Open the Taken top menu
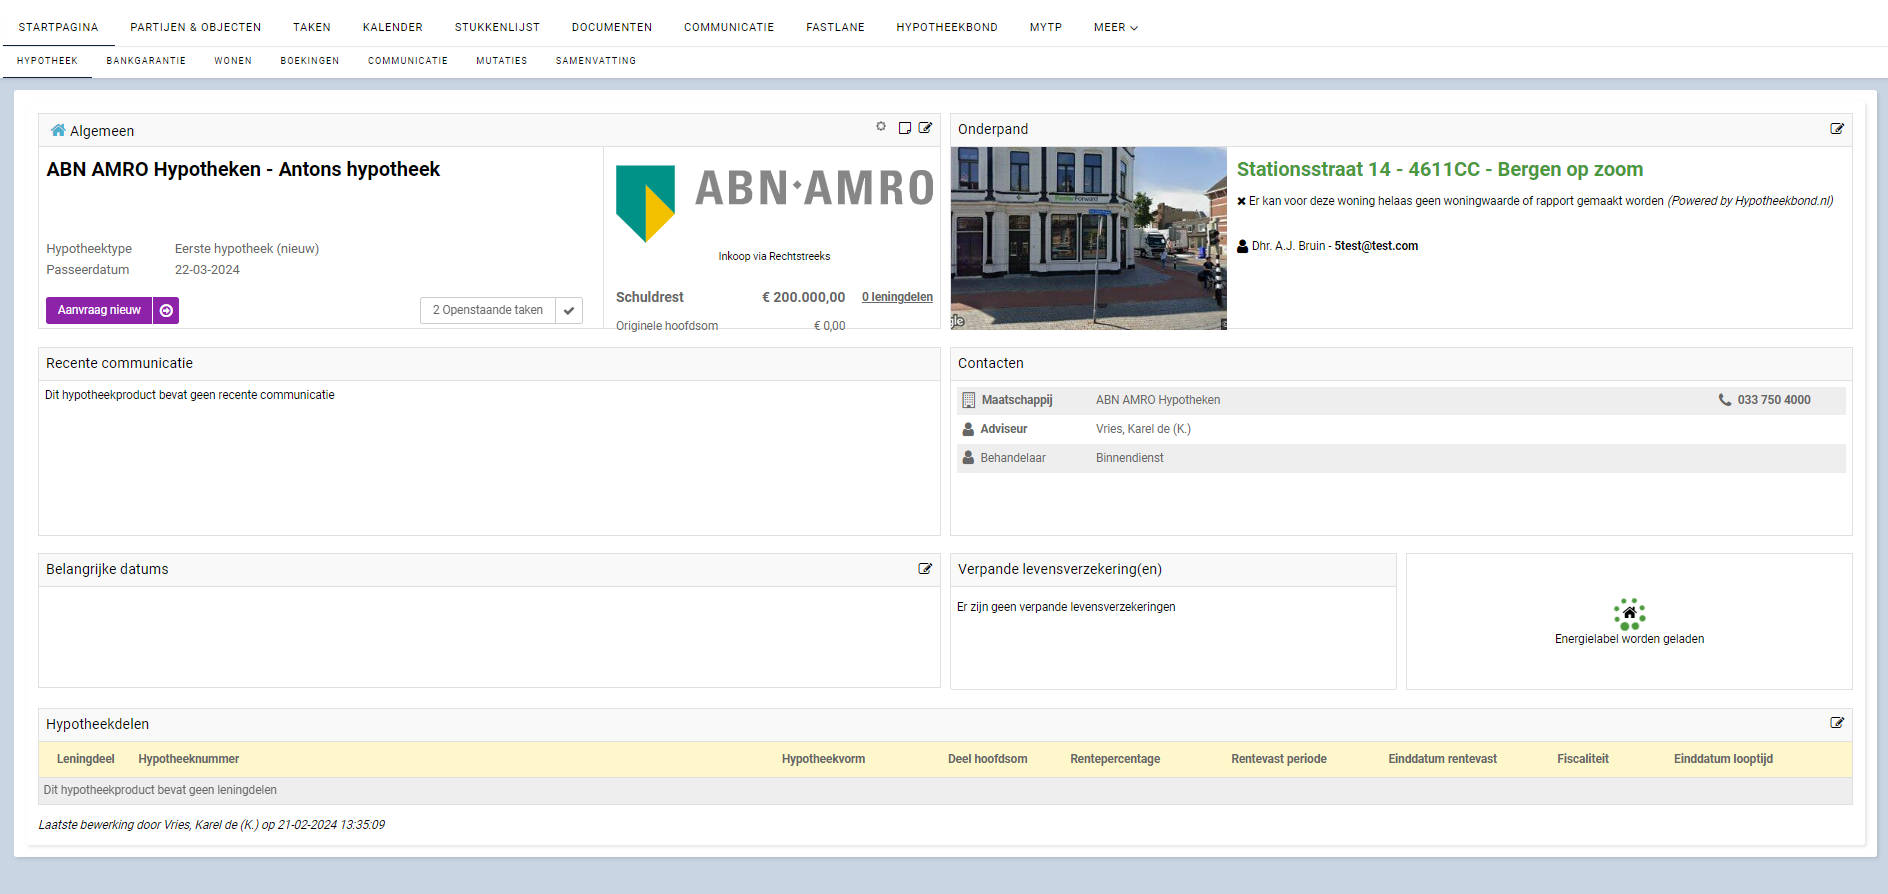The height and width of the screenshot is (894, 1888). tap(312, 27)
